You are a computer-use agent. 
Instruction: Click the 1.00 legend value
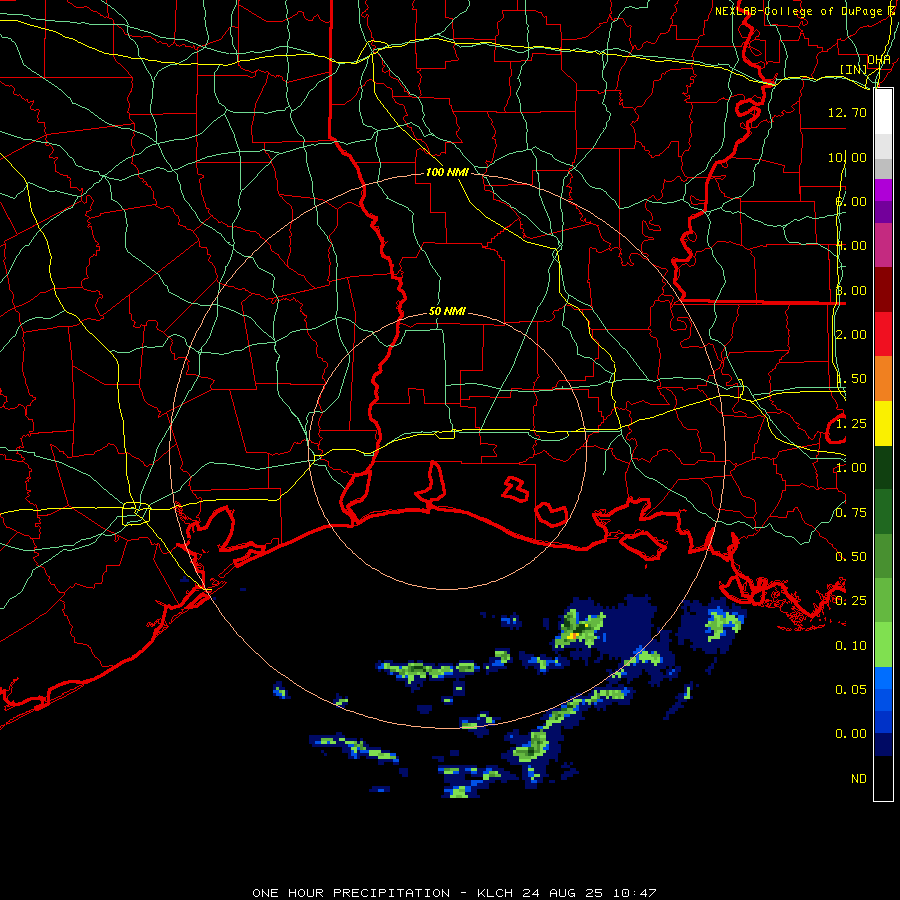(851, 468)
